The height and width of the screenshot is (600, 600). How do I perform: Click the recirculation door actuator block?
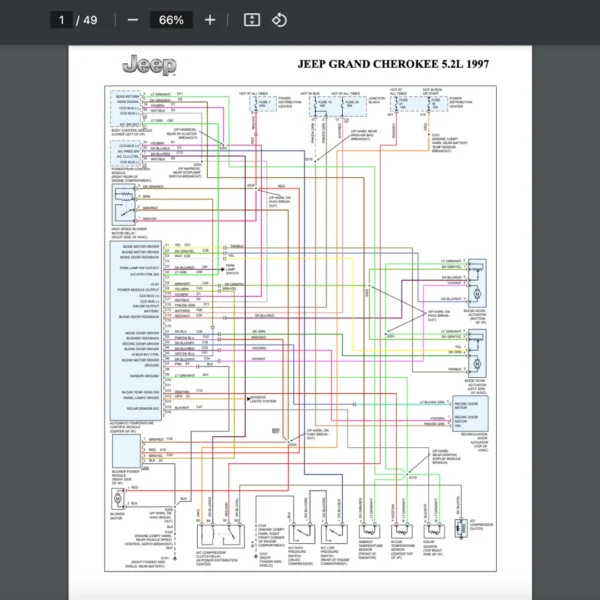[x=470, y=414]
